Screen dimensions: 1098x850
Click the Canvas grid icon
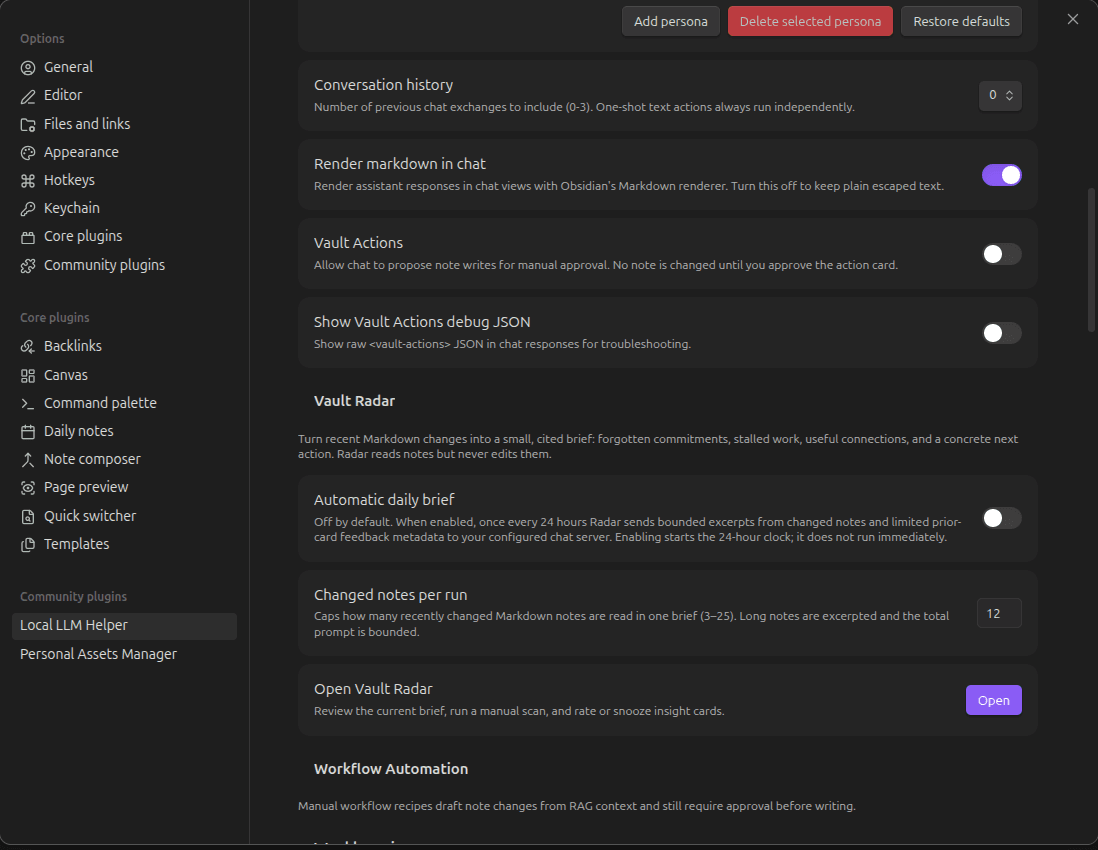point(28,376)
